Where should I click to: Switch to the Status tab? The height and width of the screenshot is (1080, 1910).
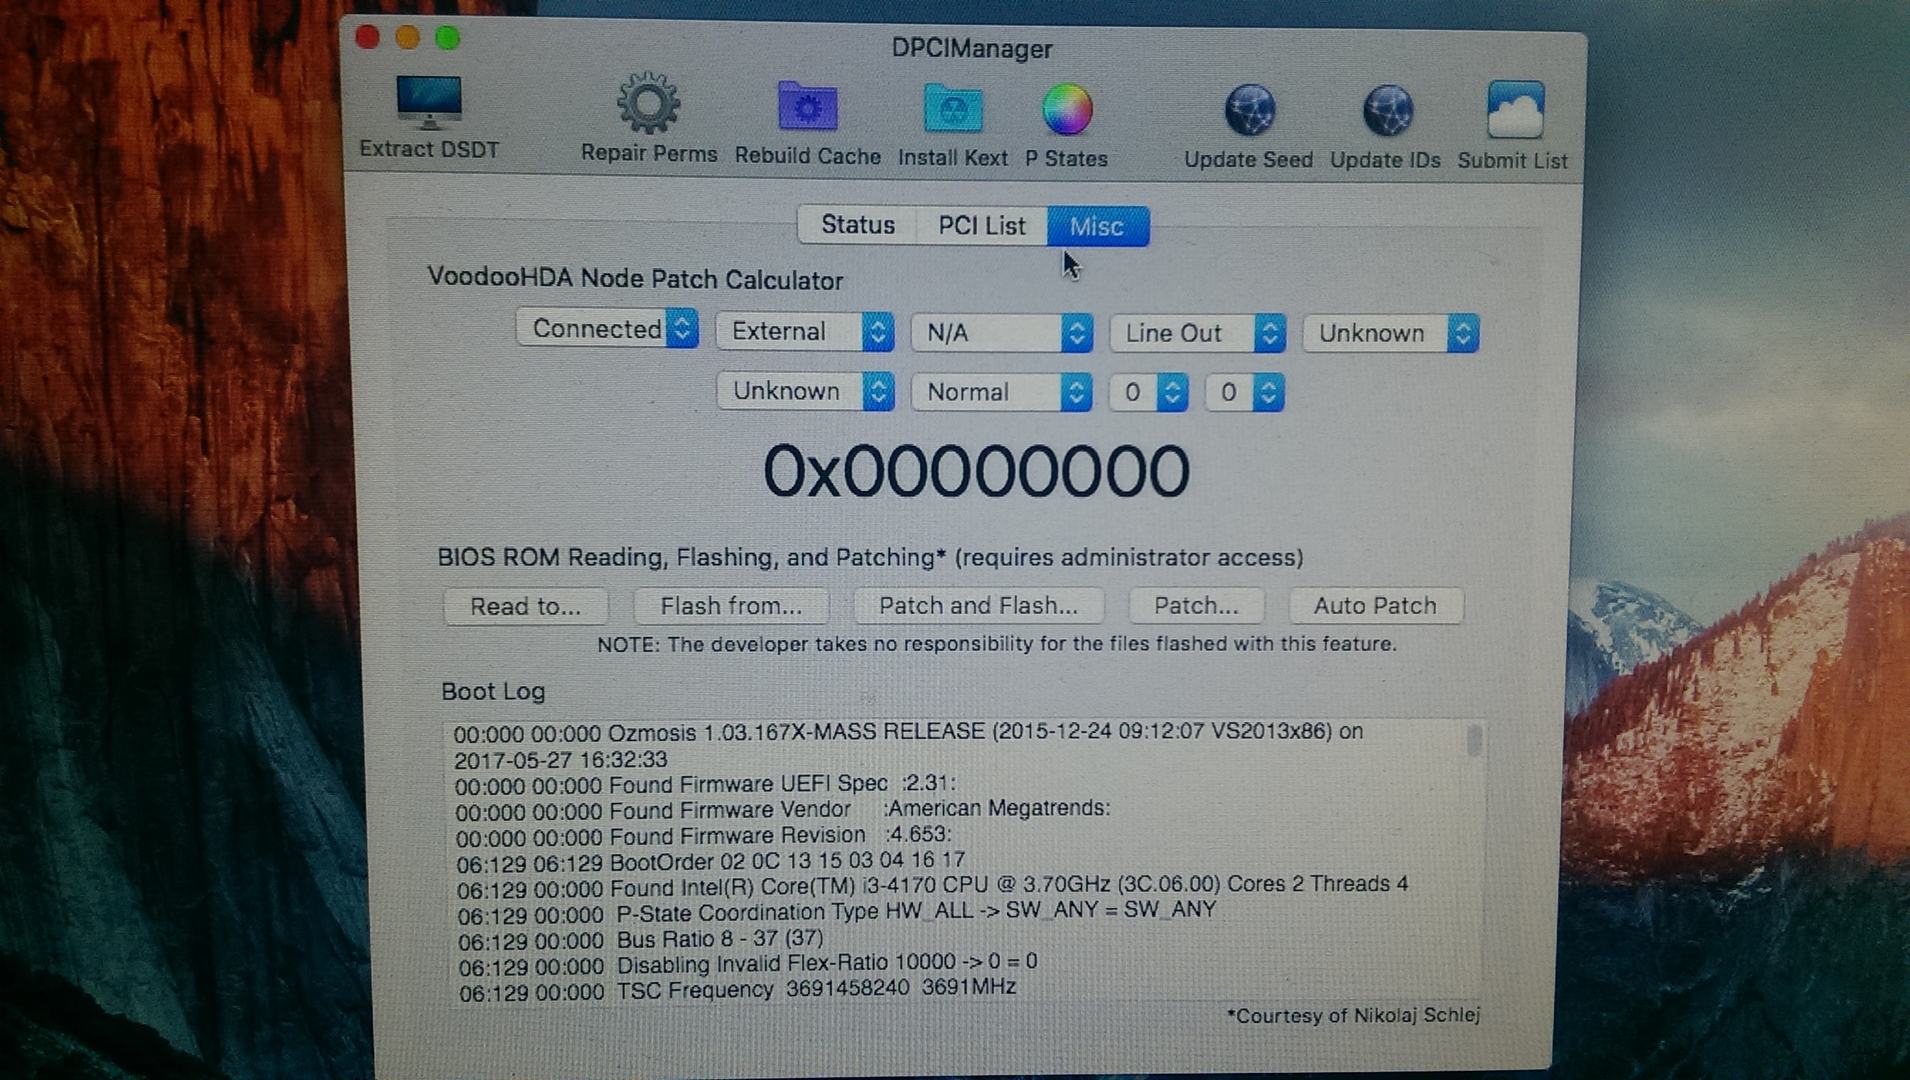click(x=858, y=225)
